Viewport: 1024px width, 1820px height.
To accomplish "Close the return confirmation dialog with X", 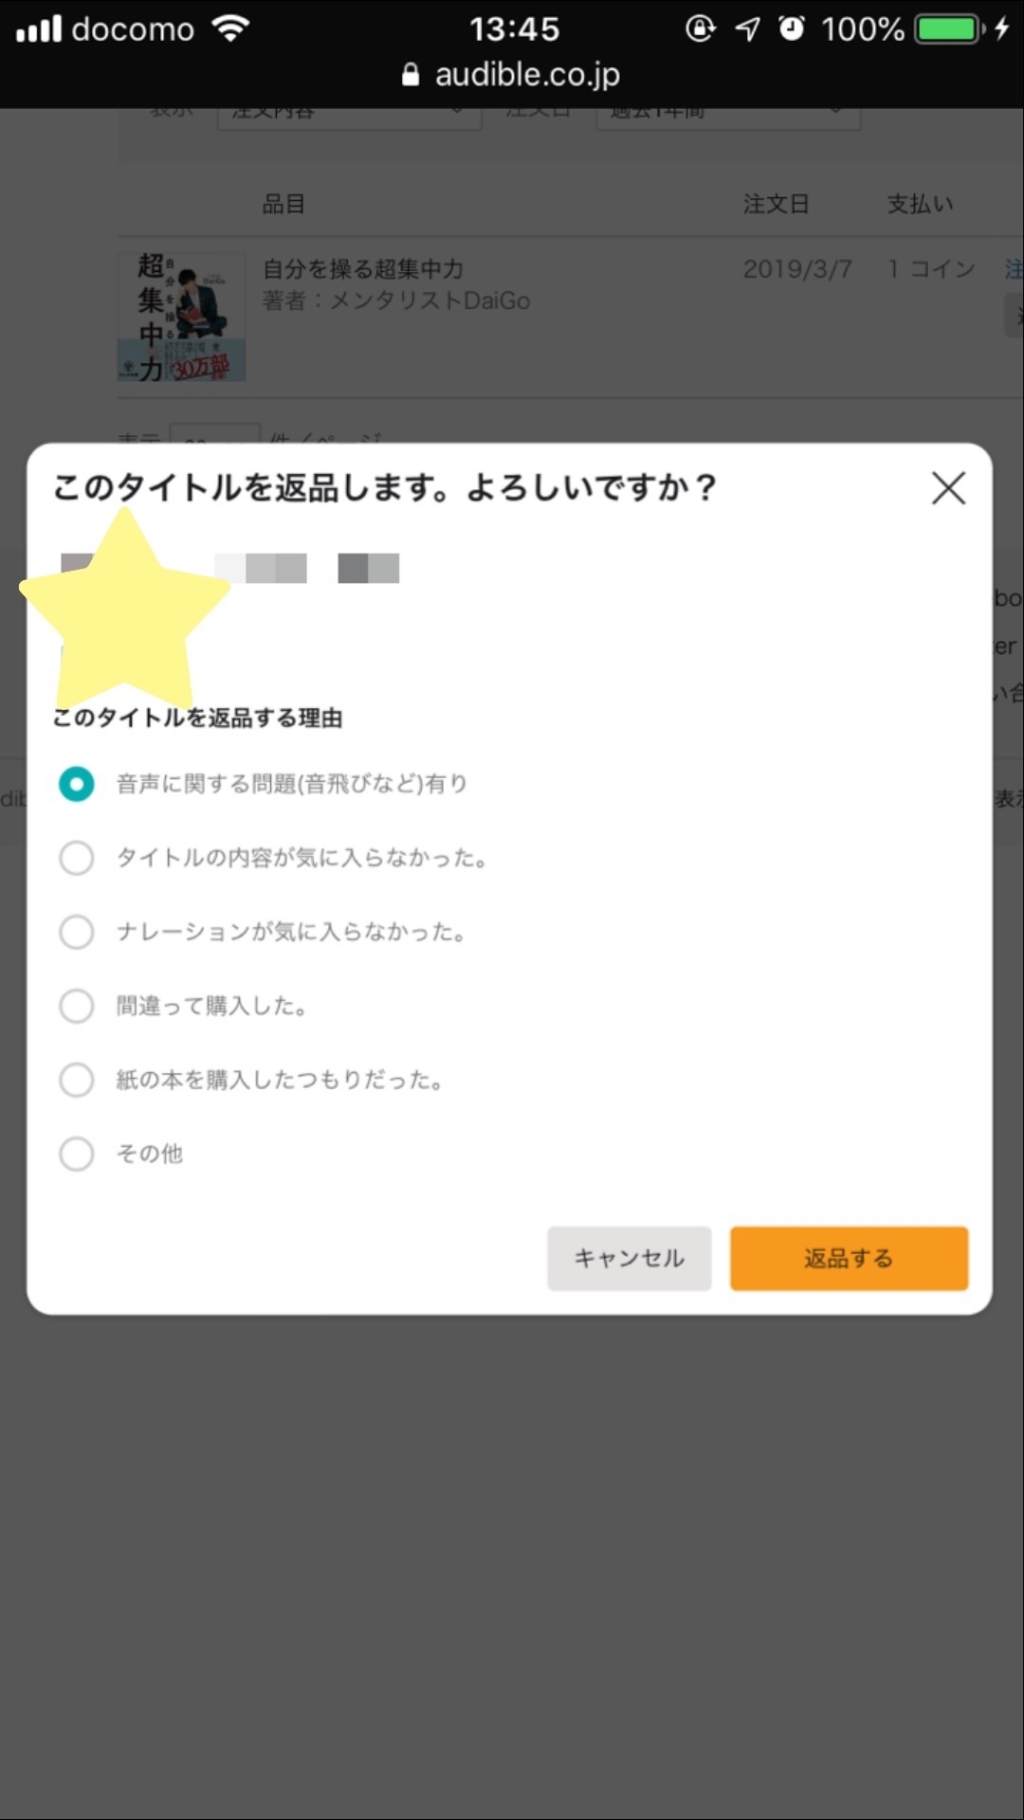I will [948, 488].
